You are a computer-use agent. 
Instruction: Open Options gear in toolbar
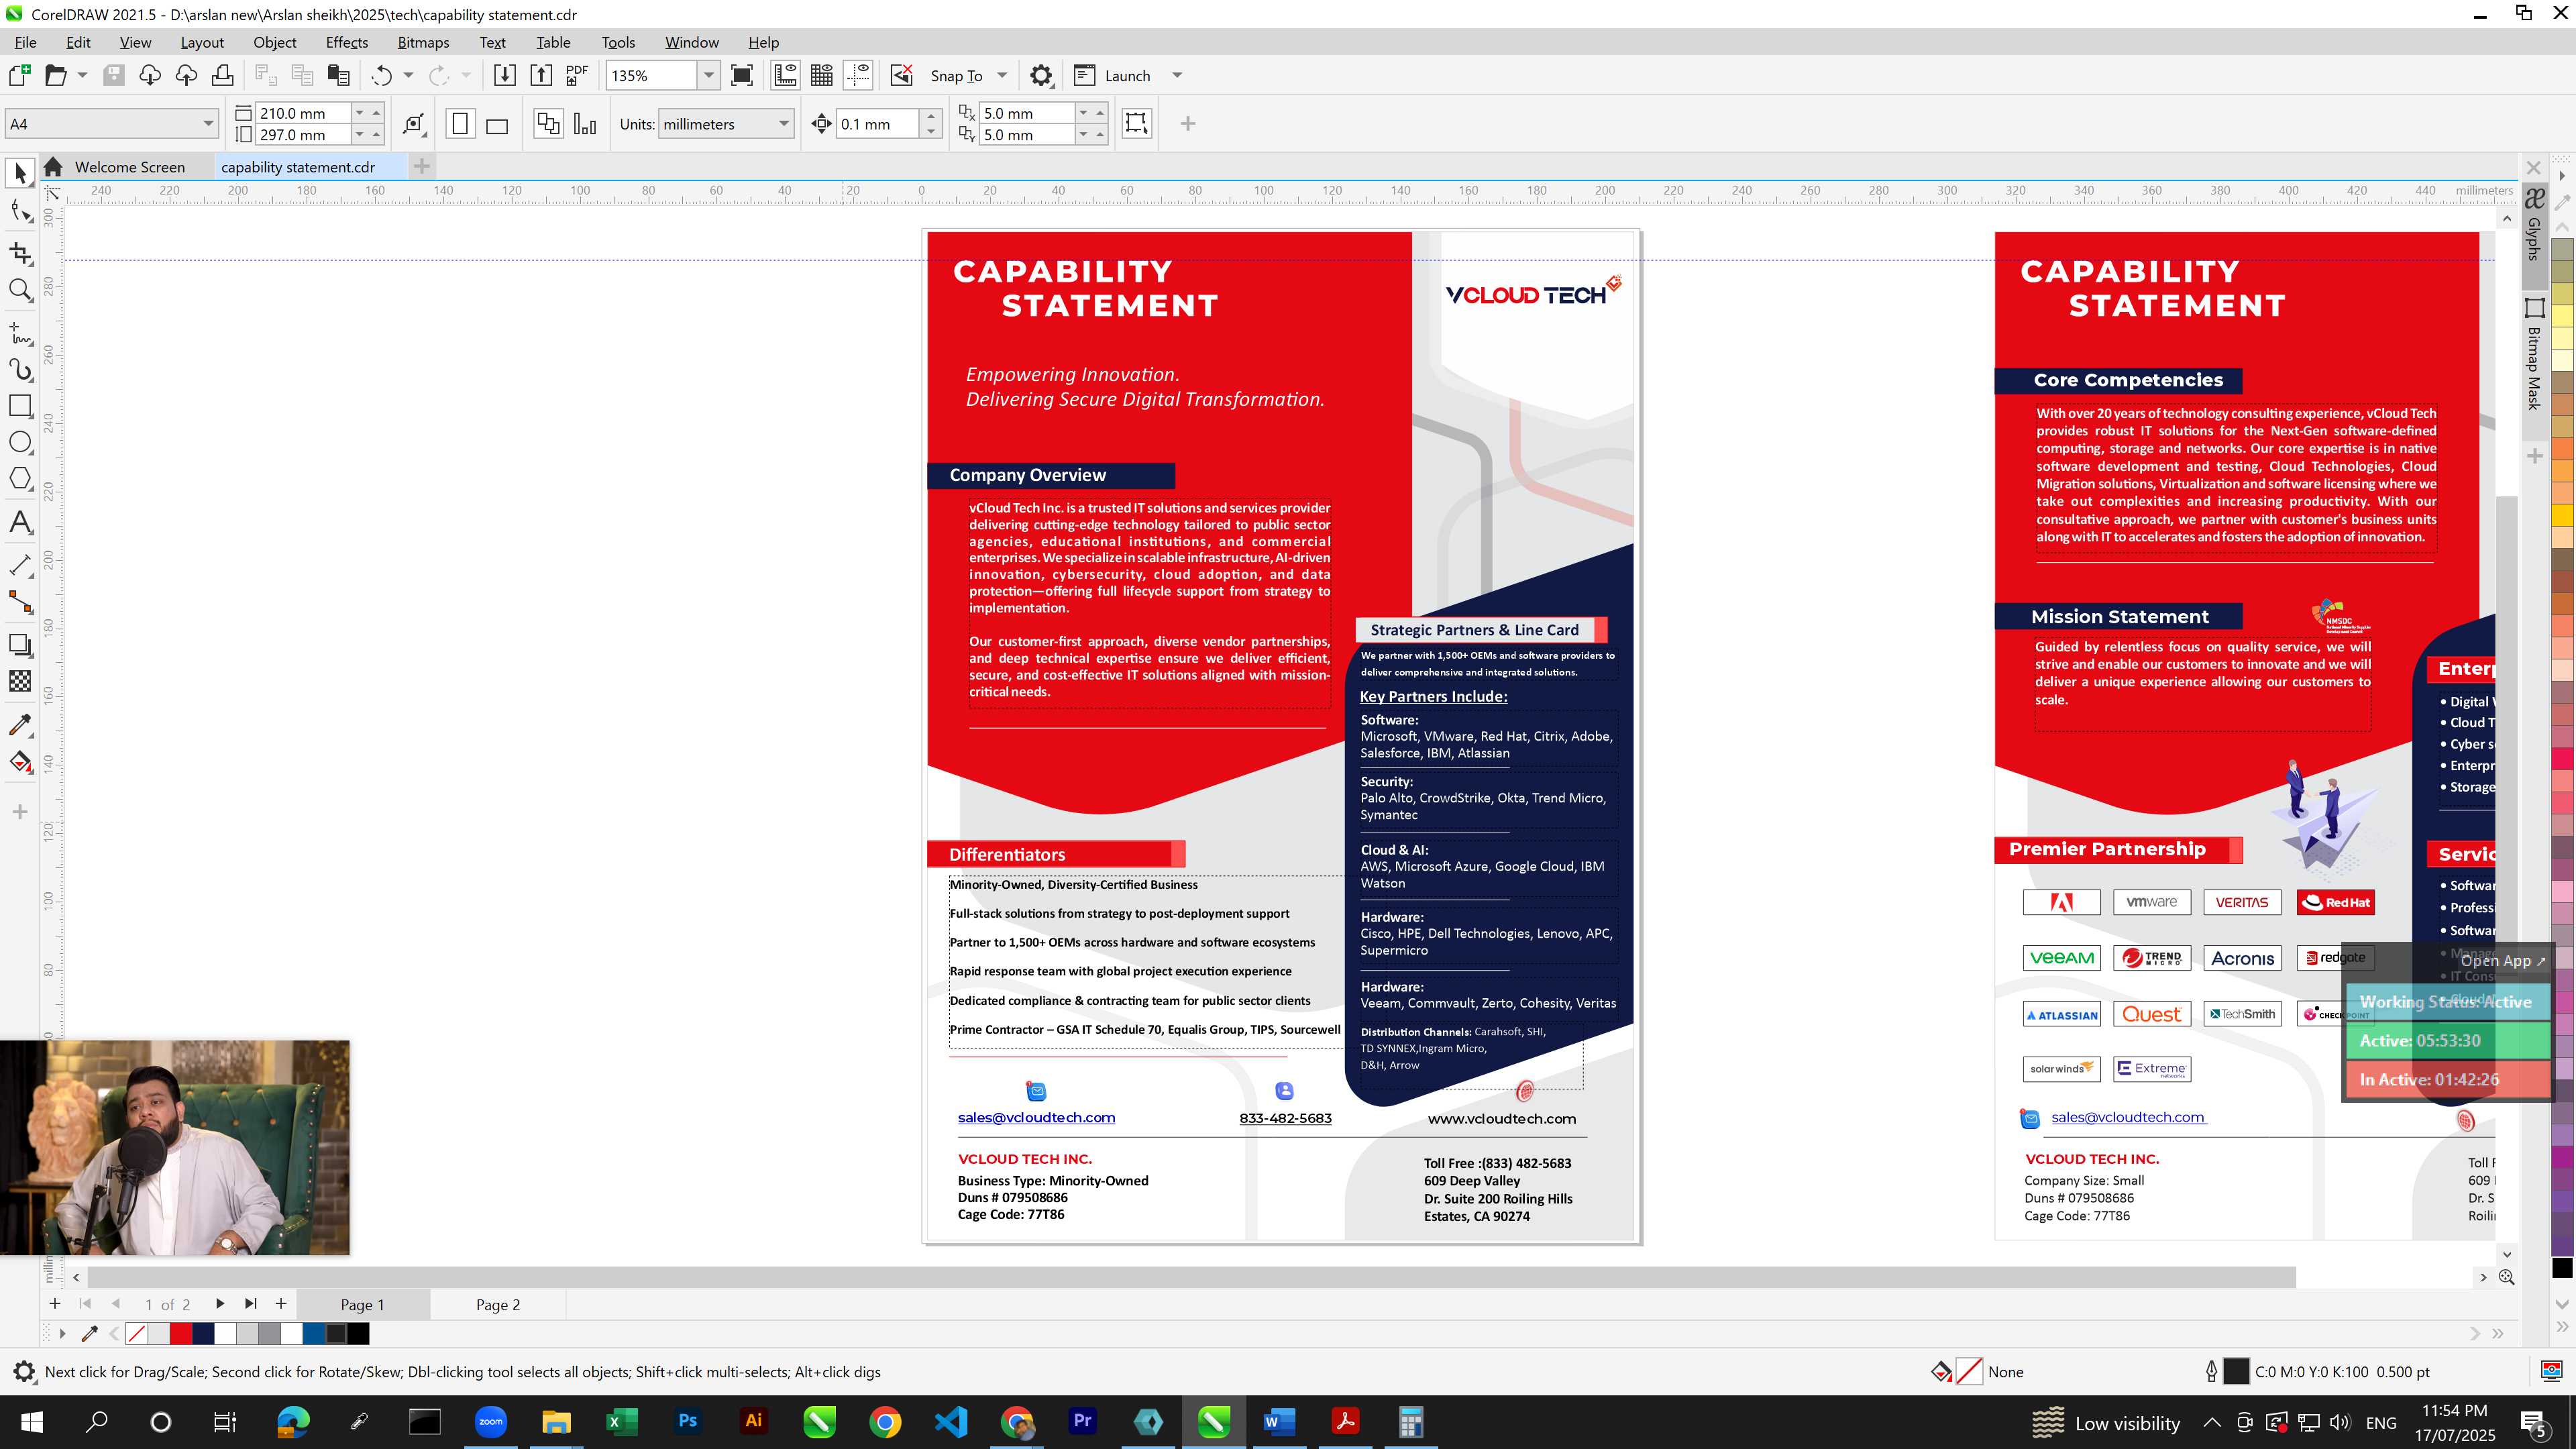pos(1041,75)
